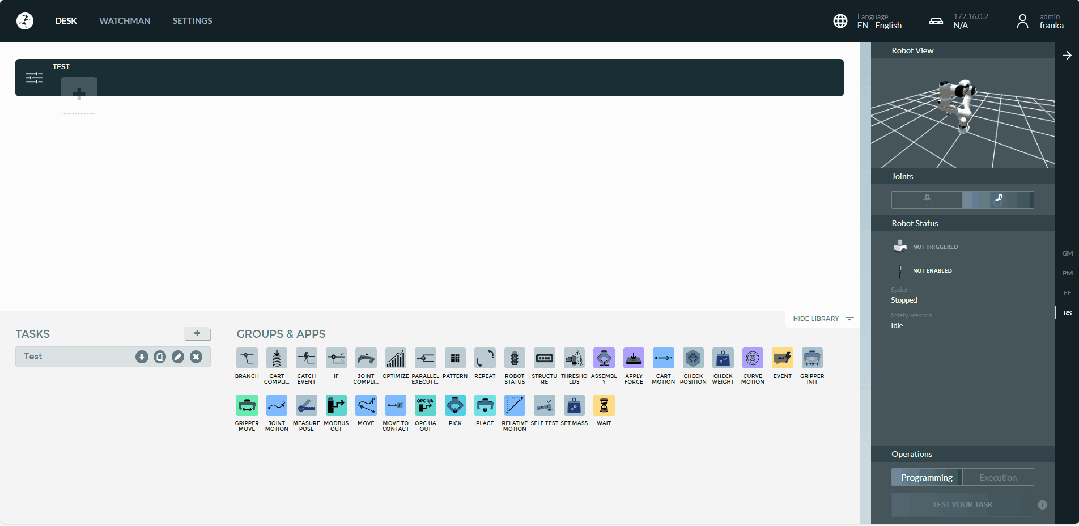The width and height of the screenshot is (1079, 526).
Task: Select the Joint Compliance app icon
Action: (x=365, y=358)
